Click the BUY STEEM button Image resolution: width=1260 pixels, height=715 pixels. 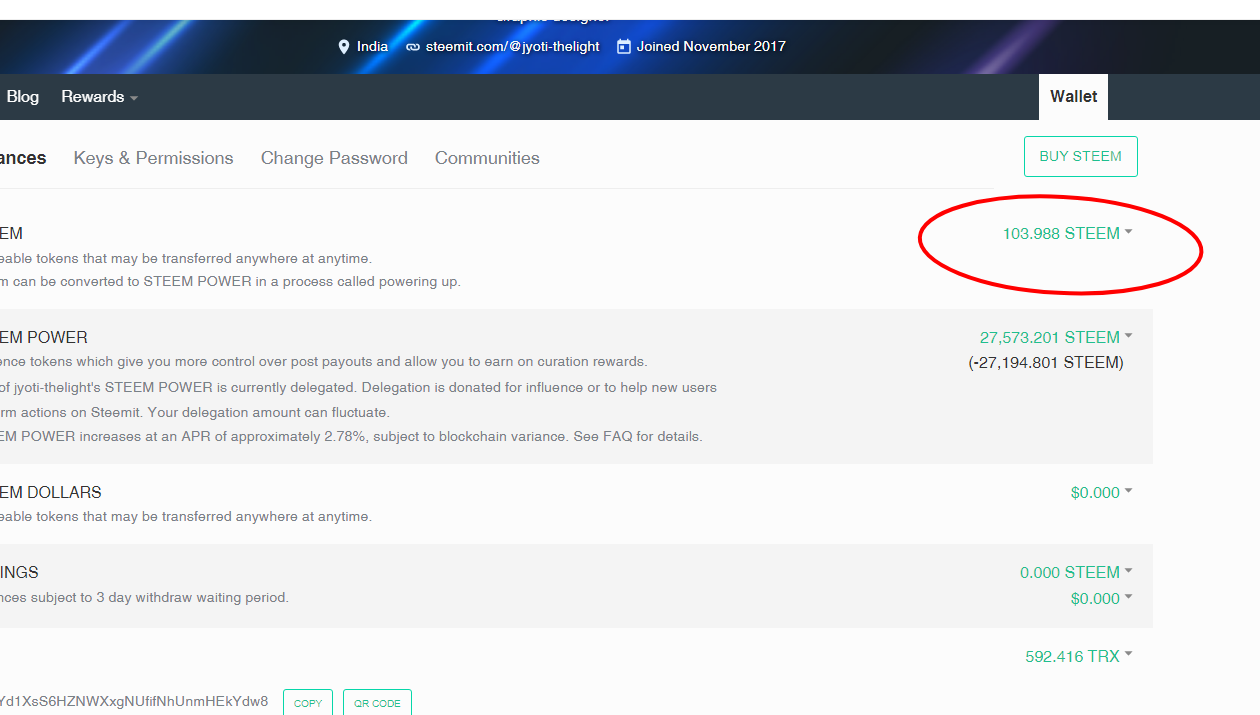[1080, 156]
